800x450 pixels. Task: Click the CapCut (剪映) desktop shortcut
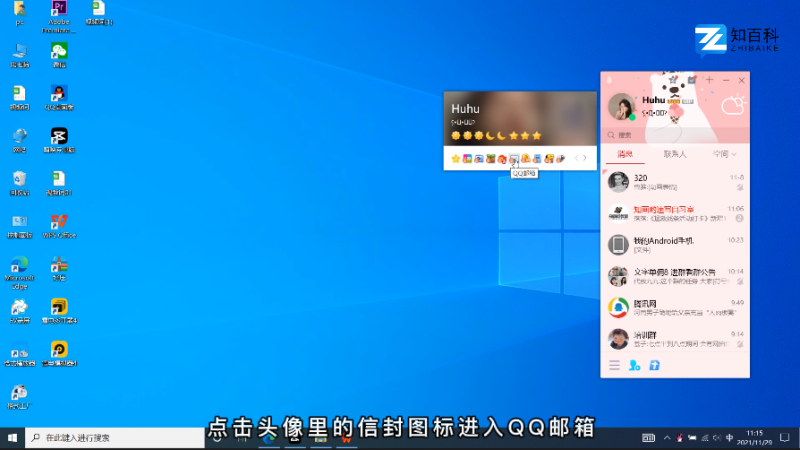coord(59,140)
